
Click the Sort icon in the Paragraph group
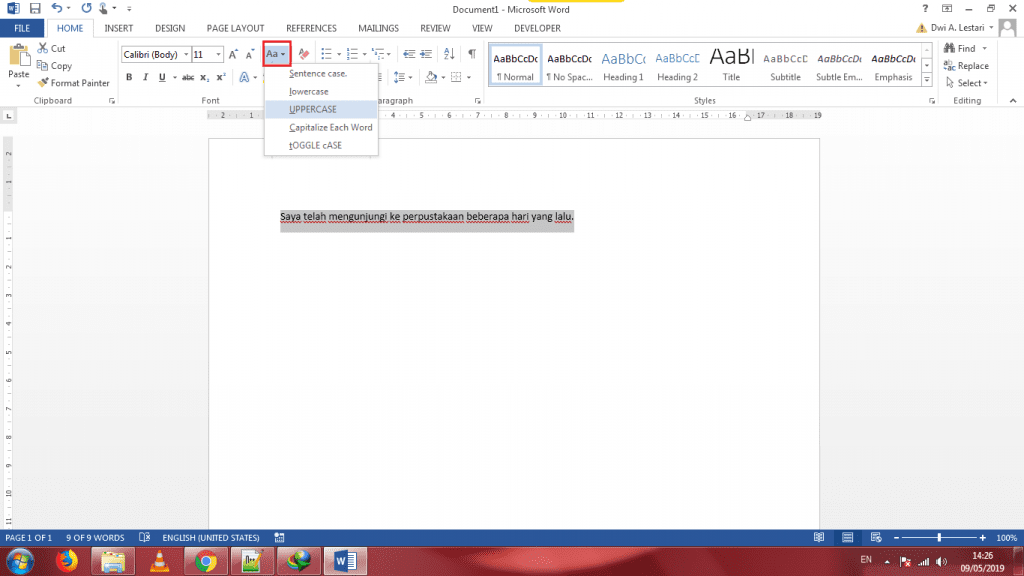(x=448, y=54)
